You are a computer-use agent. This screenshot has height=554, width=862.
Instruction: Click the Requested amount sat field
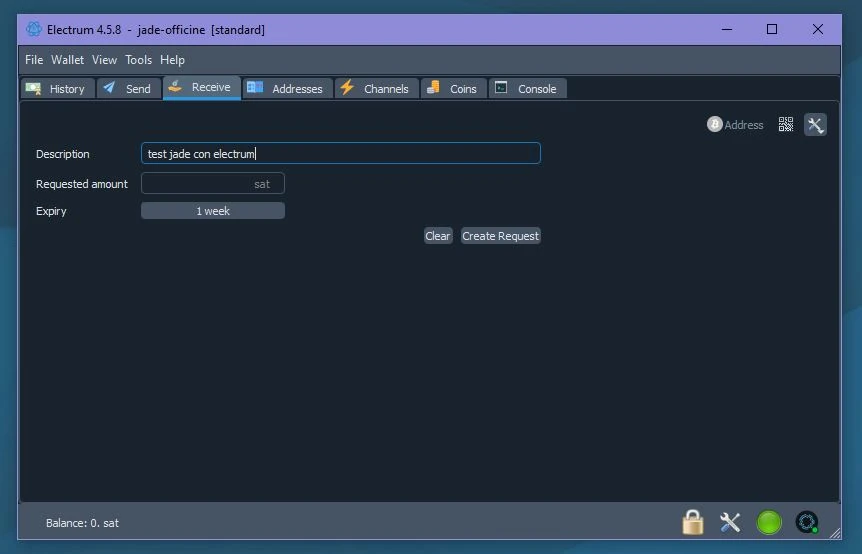212,184
